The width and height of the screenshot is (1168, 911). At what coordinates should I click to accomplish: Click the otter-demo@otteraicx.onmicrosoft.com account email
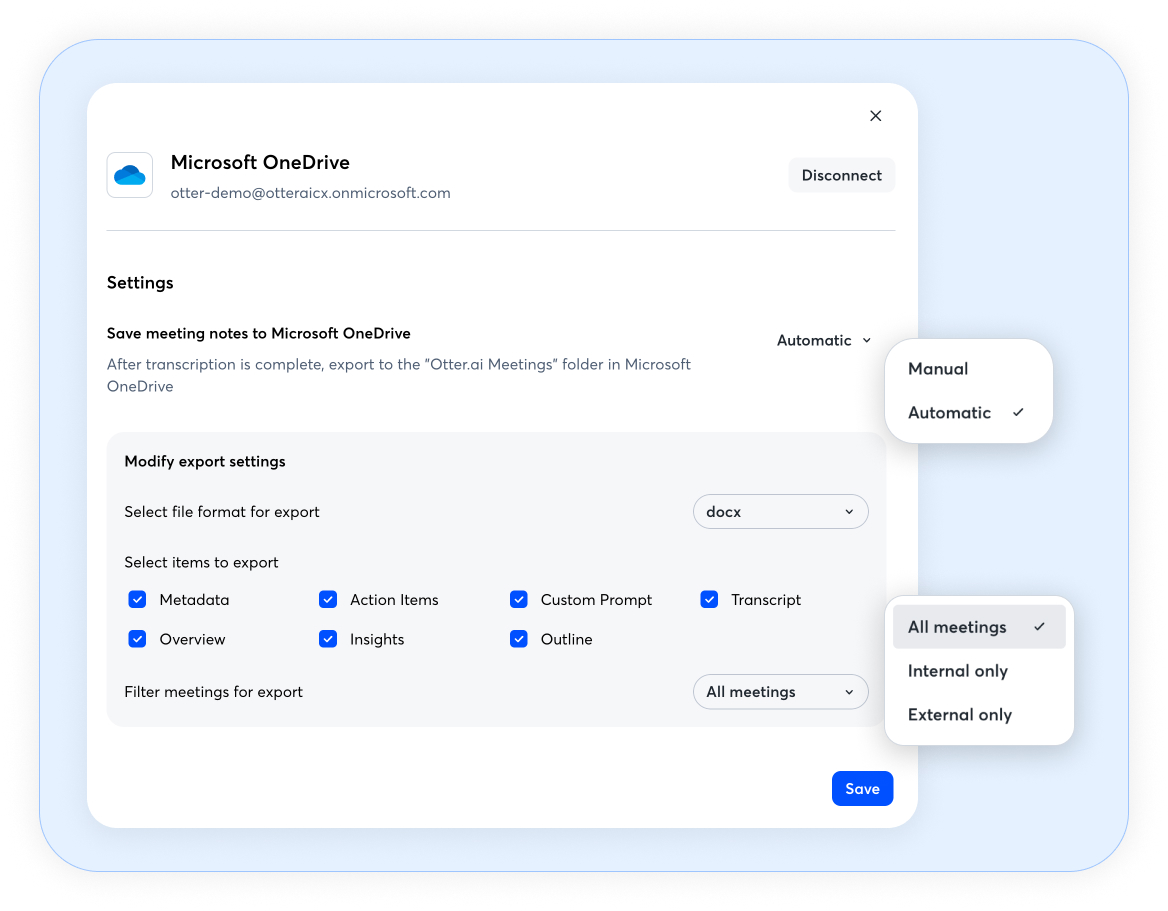[x=310, y=193]
